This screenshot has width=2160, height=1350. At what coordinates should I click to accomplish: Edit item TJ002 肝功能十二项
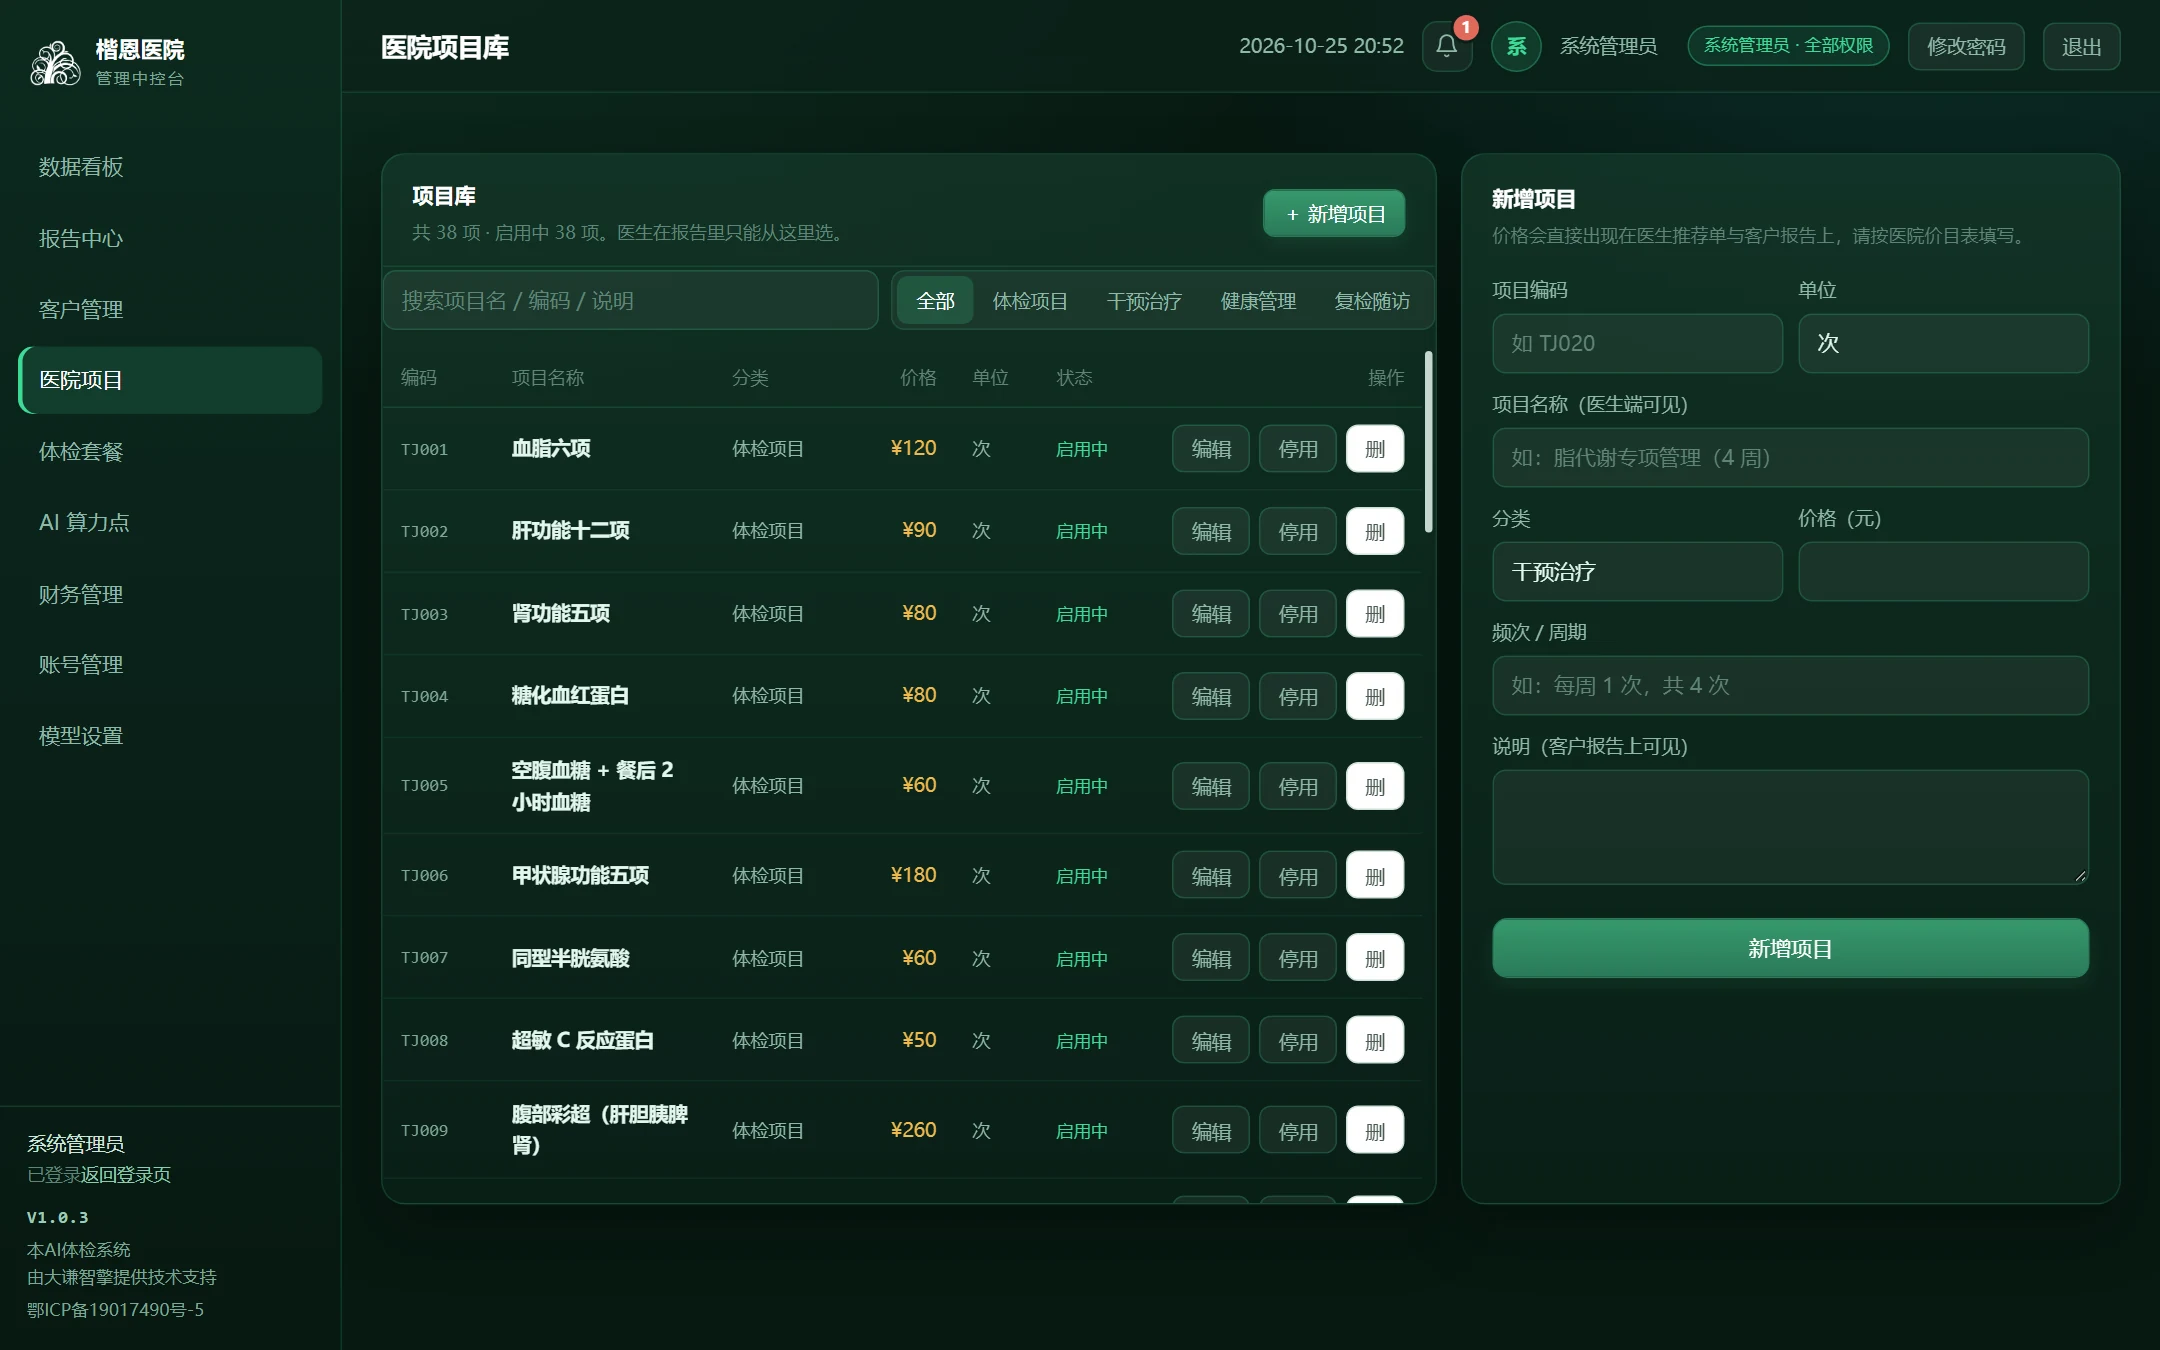coord(1211,531)
